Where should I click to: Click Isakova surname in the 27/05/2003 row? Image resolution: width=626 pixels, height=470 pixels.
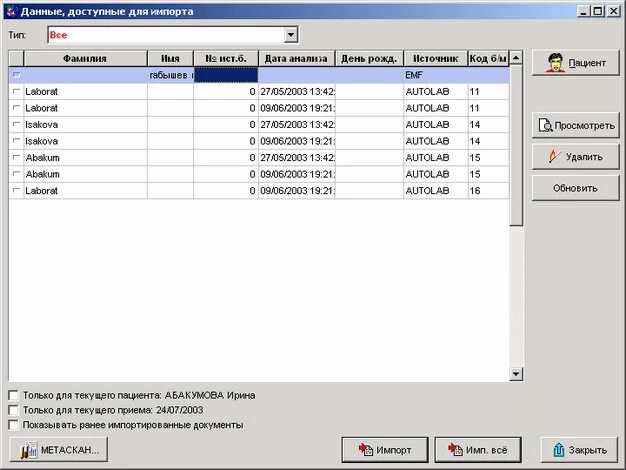click(42, 125)
